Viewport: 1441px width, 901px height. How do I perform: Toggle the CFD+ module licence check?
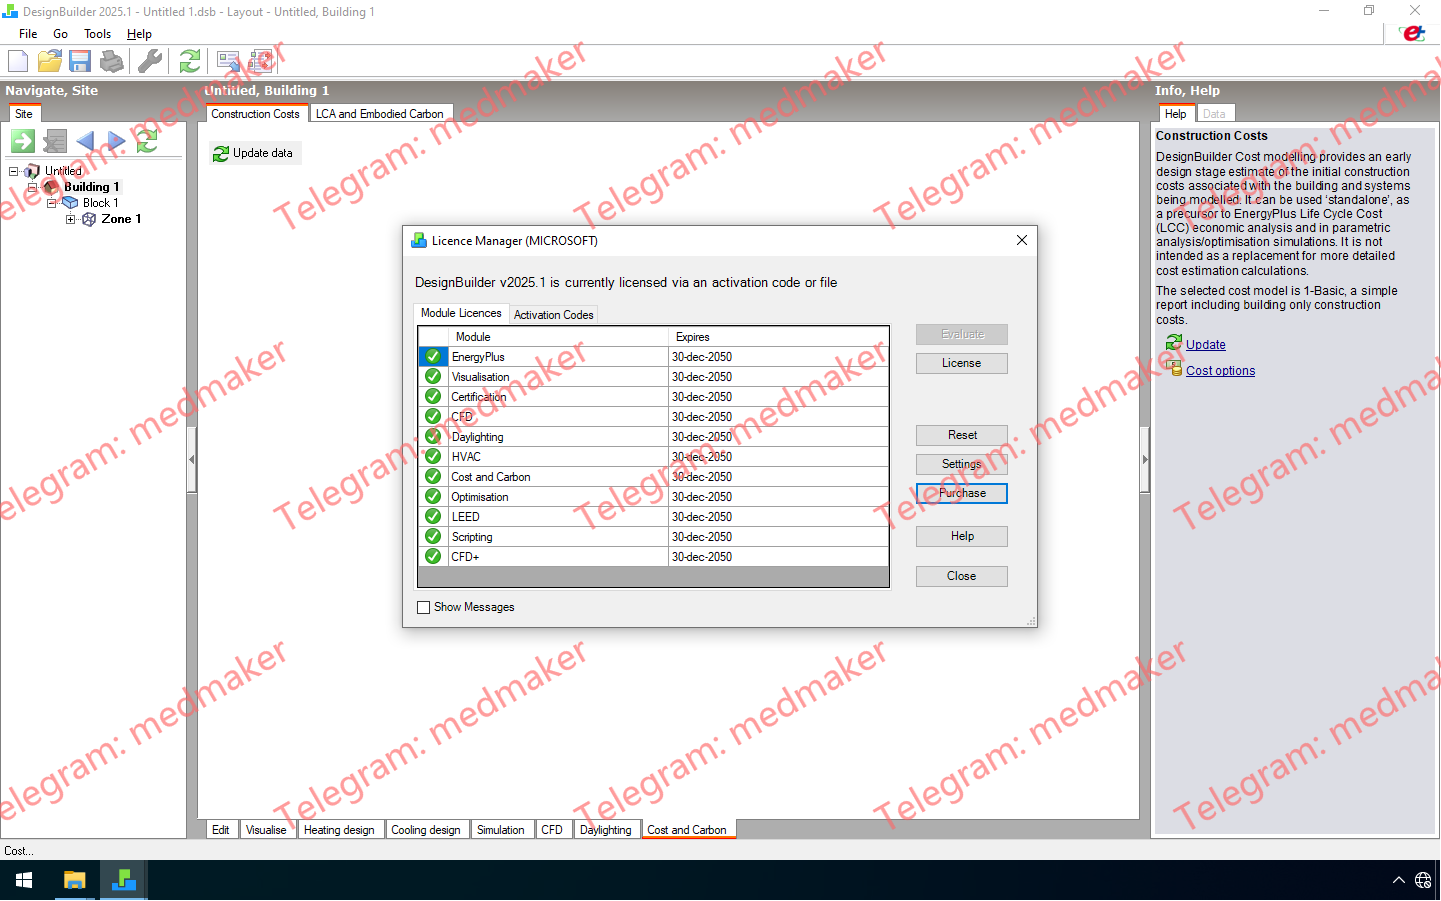(x=432, y=556)
